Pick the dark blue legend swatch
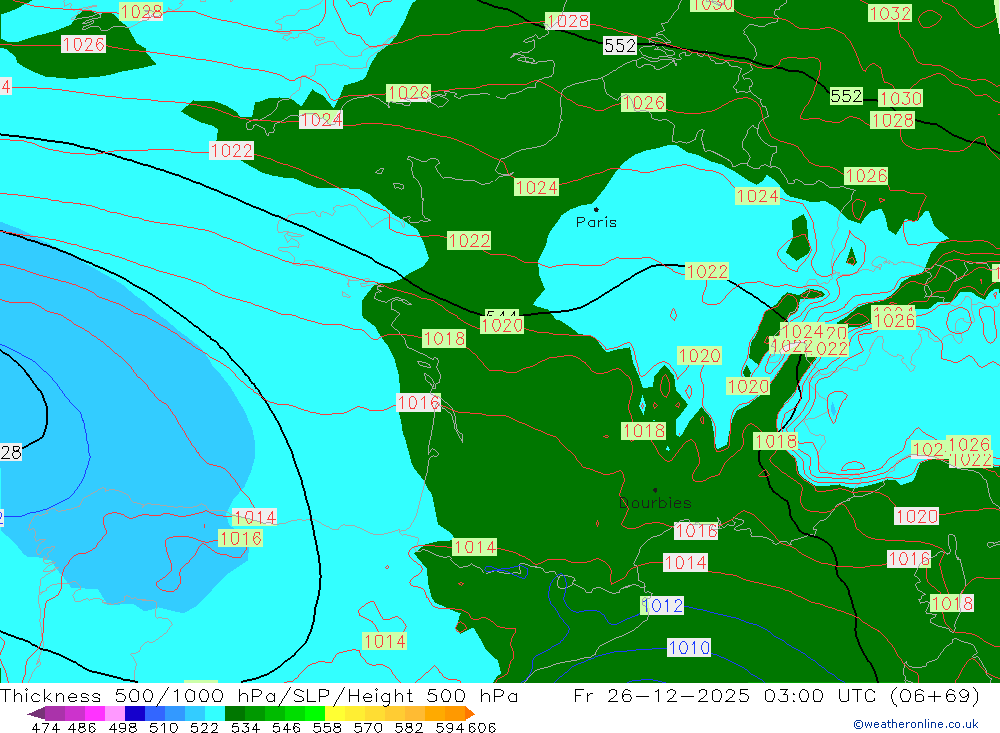This screenshot has height=733, width=1000. point(135,713)
